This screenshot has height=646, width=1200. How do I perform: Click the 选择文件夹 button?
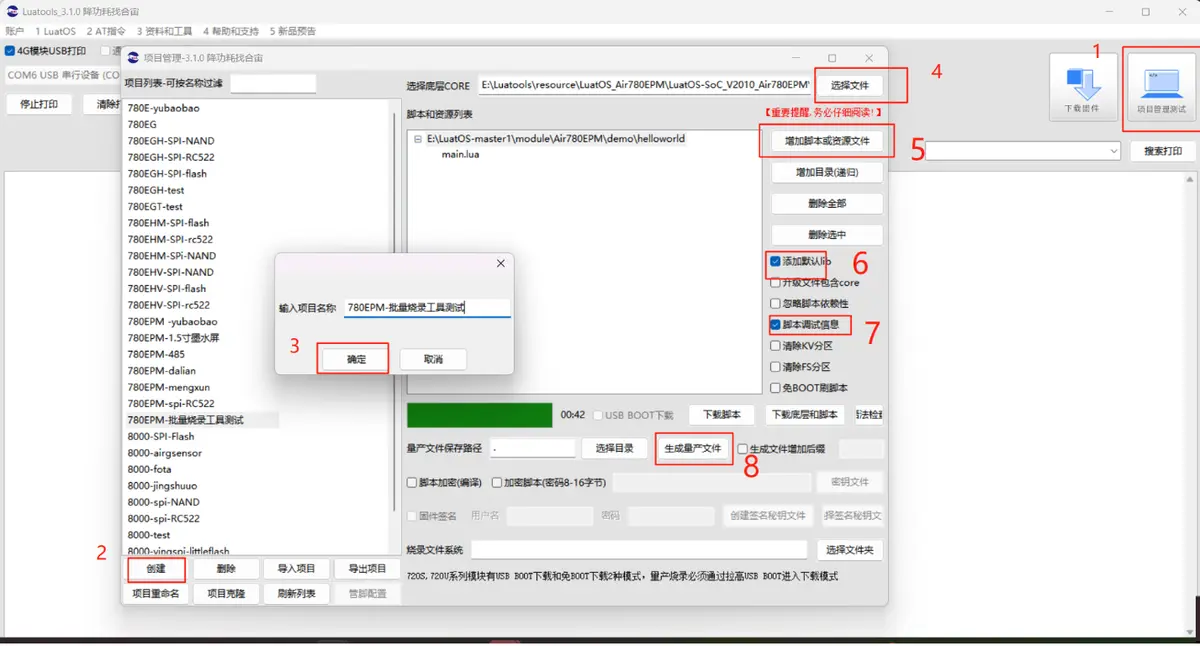coord(850,550)
